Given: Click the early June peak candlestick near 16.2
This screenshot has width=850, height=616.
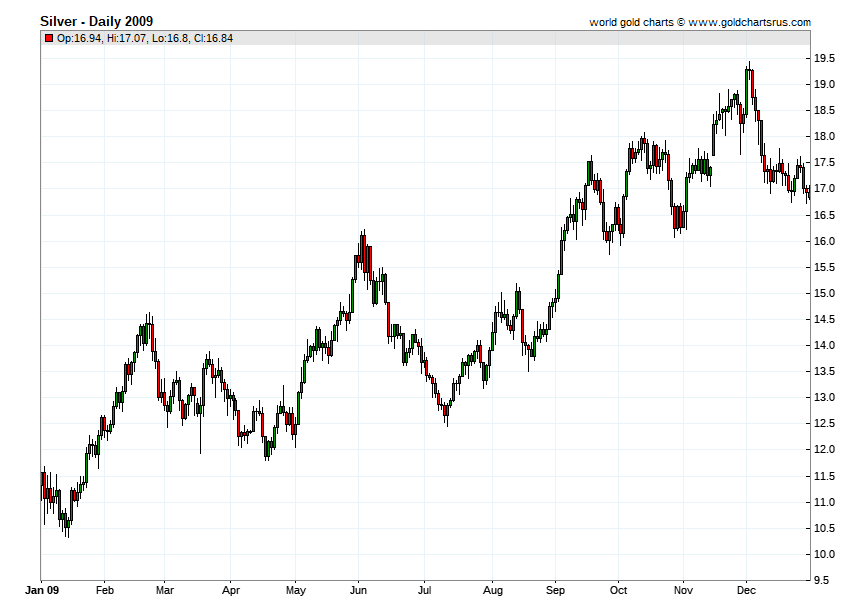Looking at the screenshot, I should pos(363,252).
